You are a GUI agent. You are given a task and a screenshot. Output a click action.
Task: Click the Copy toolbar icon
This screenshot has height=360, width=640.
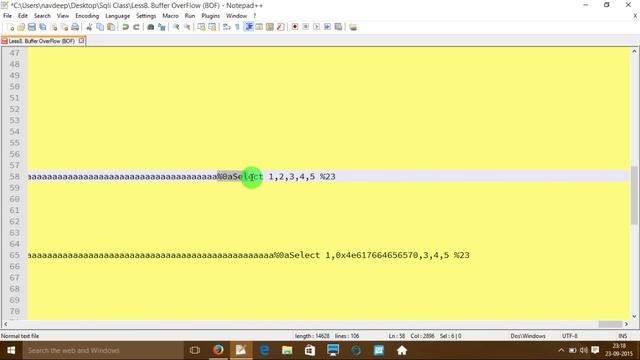point(100,27)
